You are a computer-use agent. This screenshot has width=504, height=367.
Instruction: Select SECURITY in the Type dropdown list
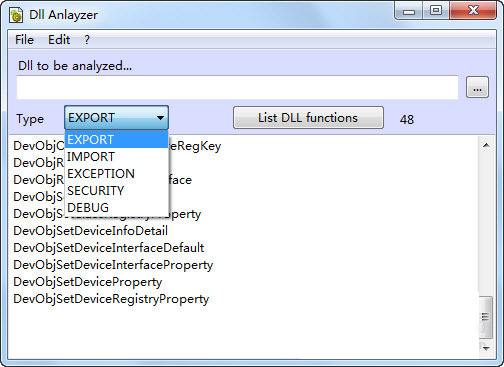pyautogui.click(x=116, y=191)
